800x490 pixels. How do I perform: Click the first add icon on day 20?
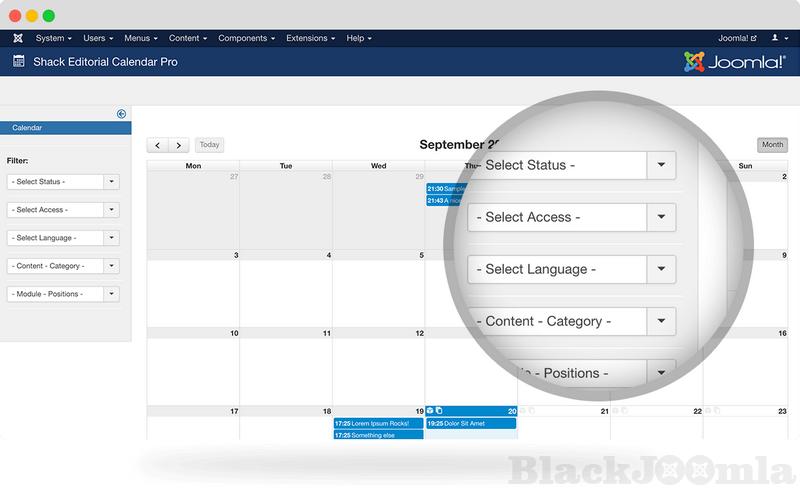click(430, 411)
